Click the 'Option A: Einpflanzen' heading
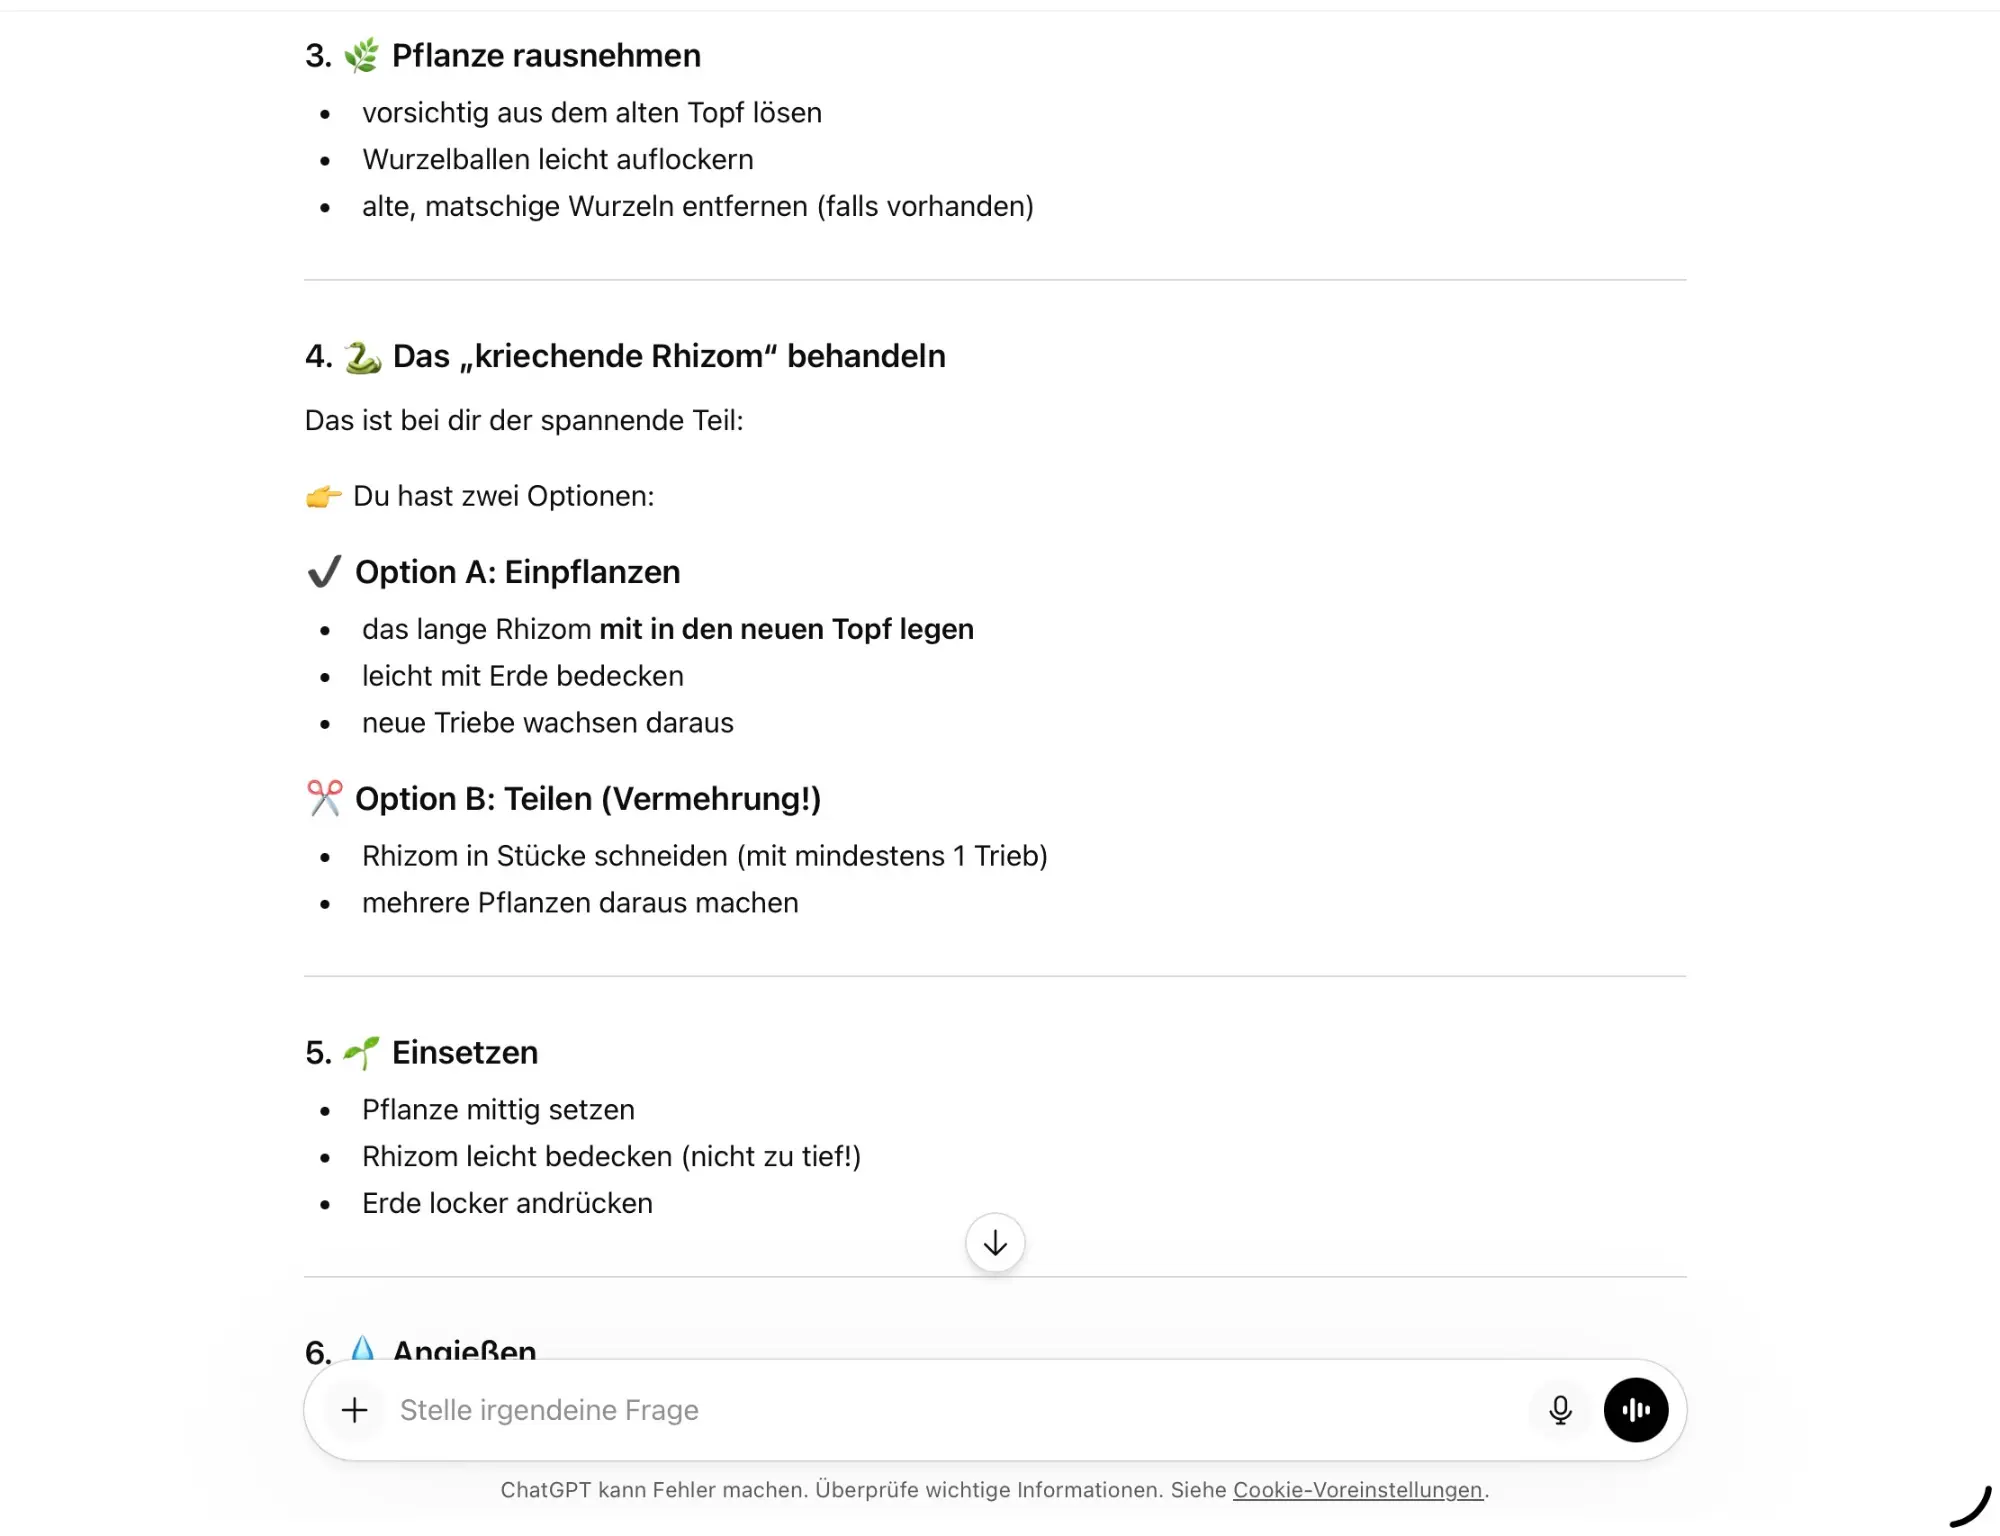 click(517, 572)
